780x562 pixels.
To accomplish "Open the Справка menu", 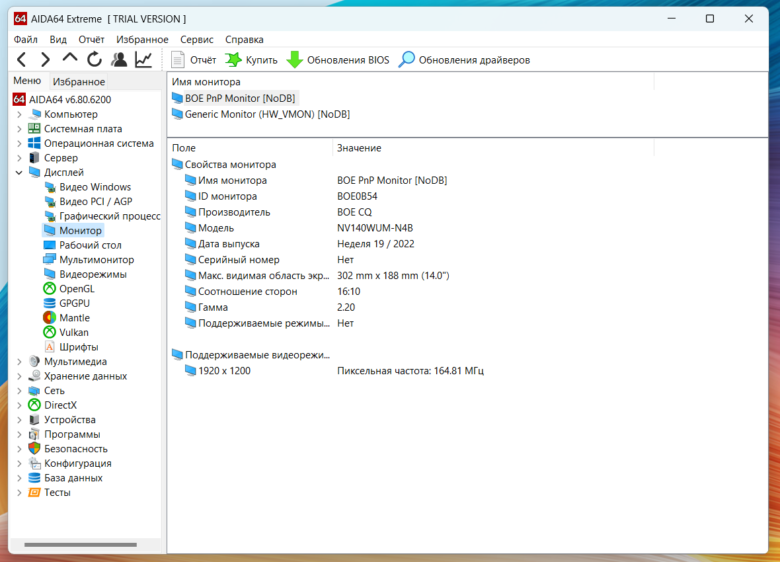I will pyautogui.click(x=244, y=39).
